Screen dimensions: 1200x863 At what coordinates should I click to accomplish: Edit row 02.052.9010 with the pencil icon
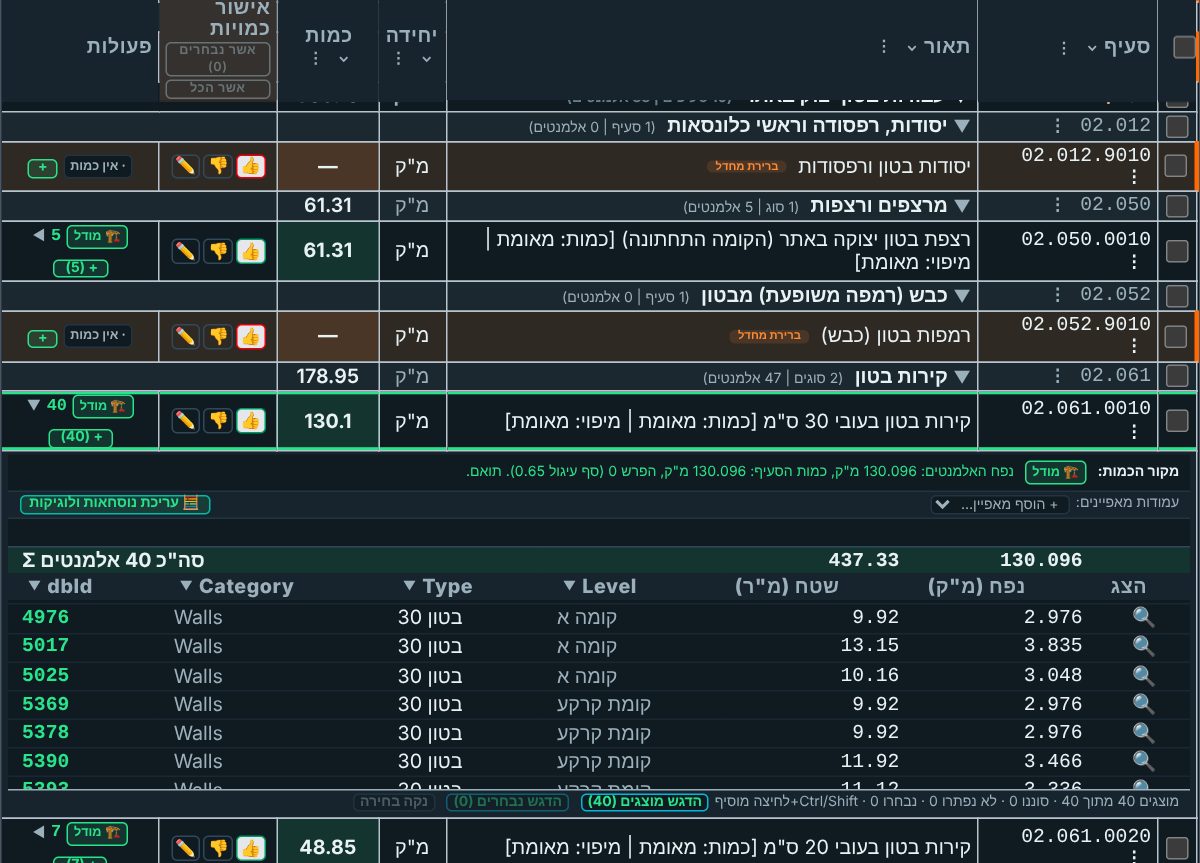(x=185, y=336)
